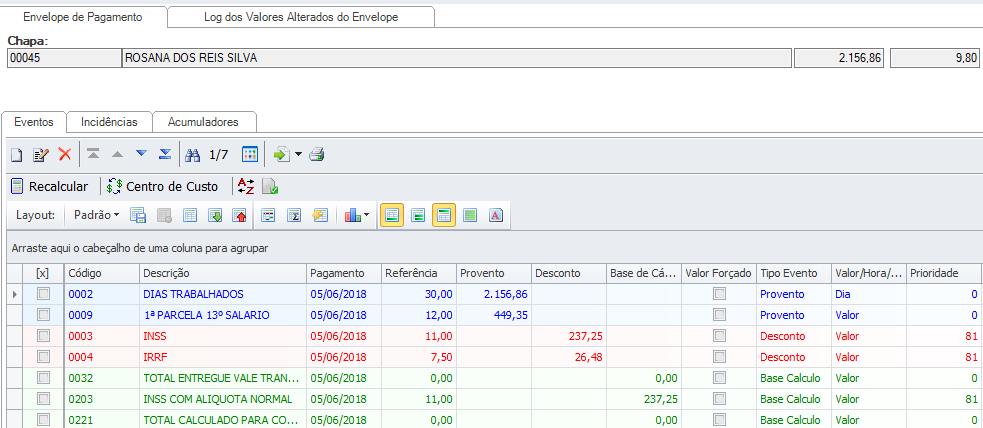Click the Centro de Custo button
The image size is (983, 428).
click(x=162, y=186)
